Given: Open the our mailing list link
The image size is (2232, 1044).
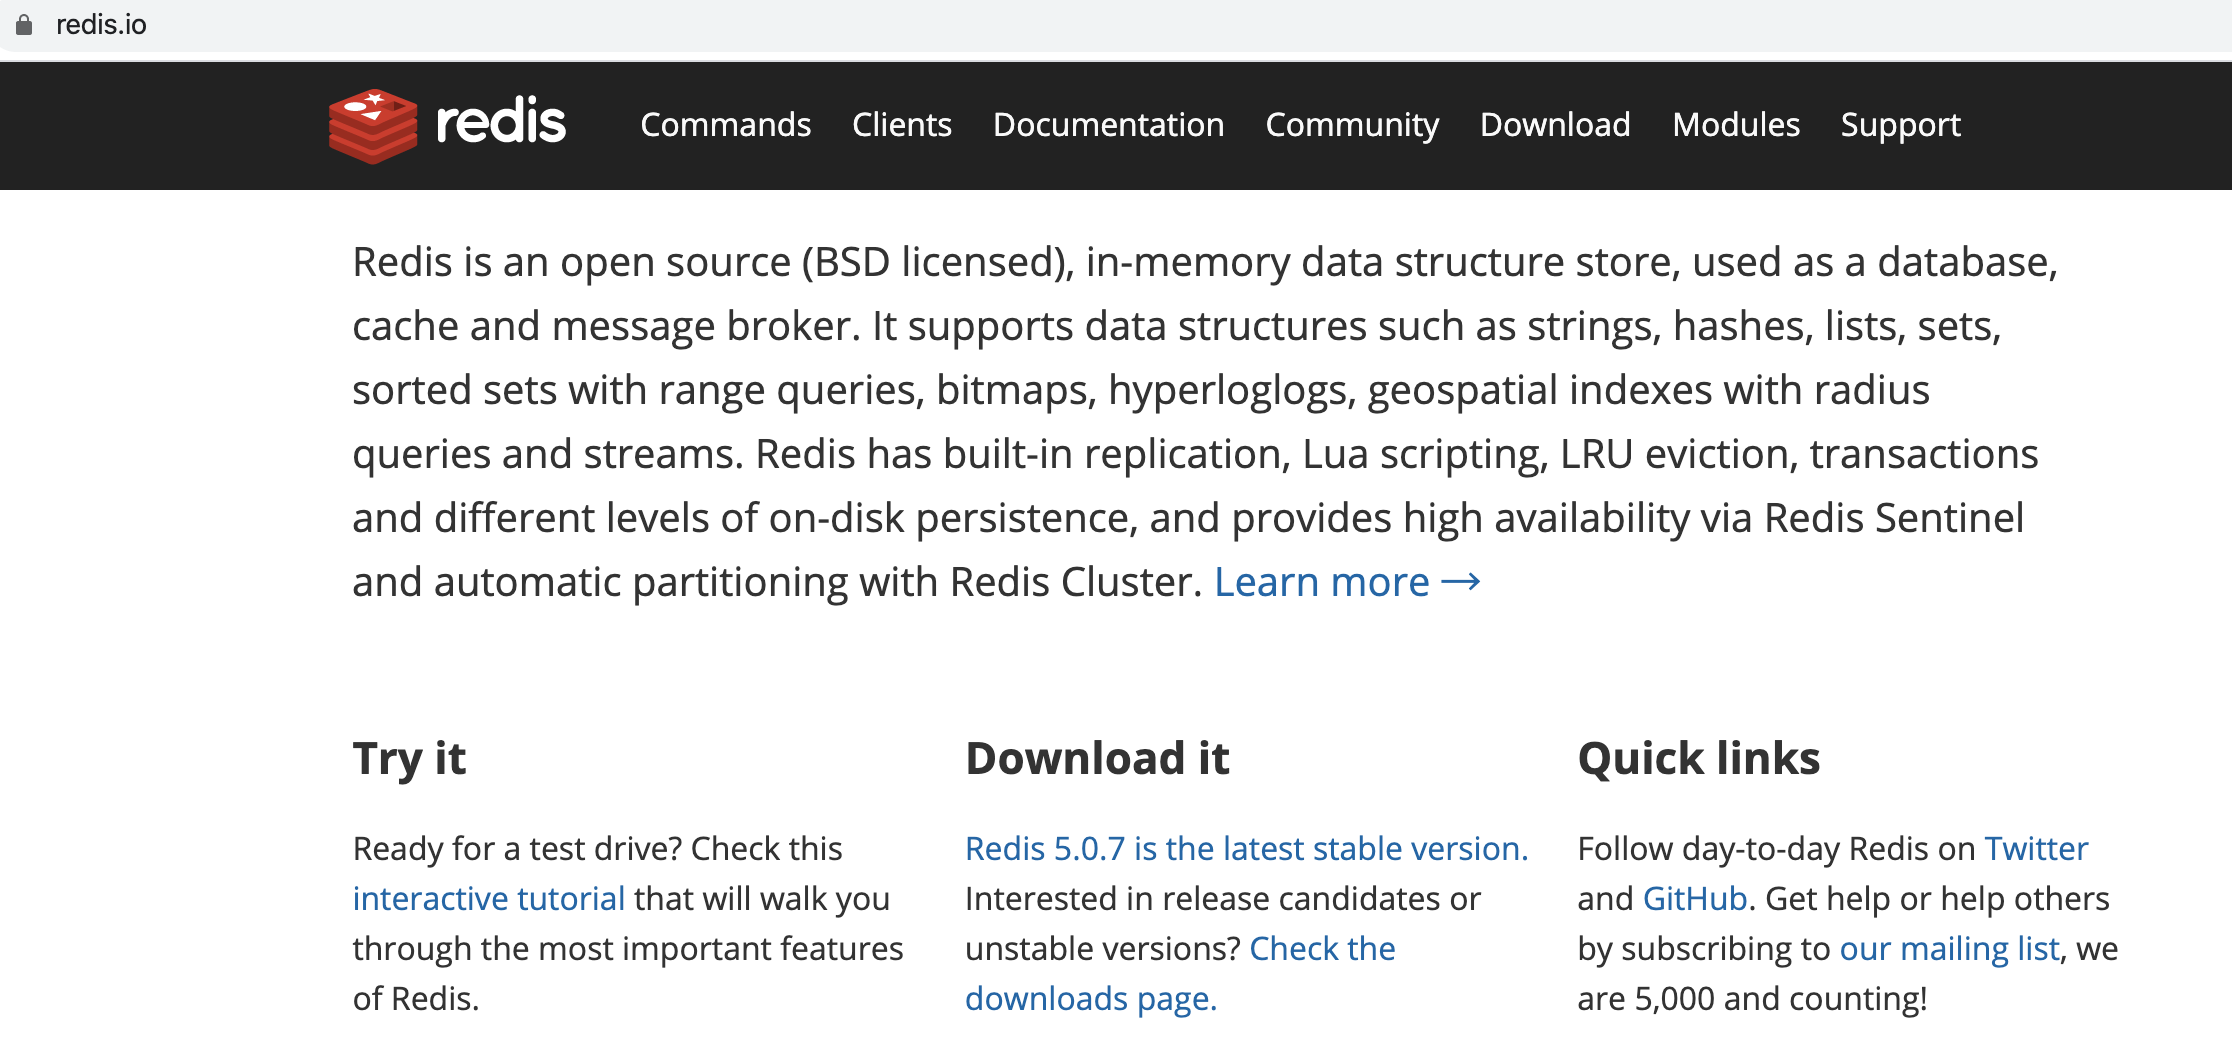Looking at the screenshot, I should tap(1950, 949).
